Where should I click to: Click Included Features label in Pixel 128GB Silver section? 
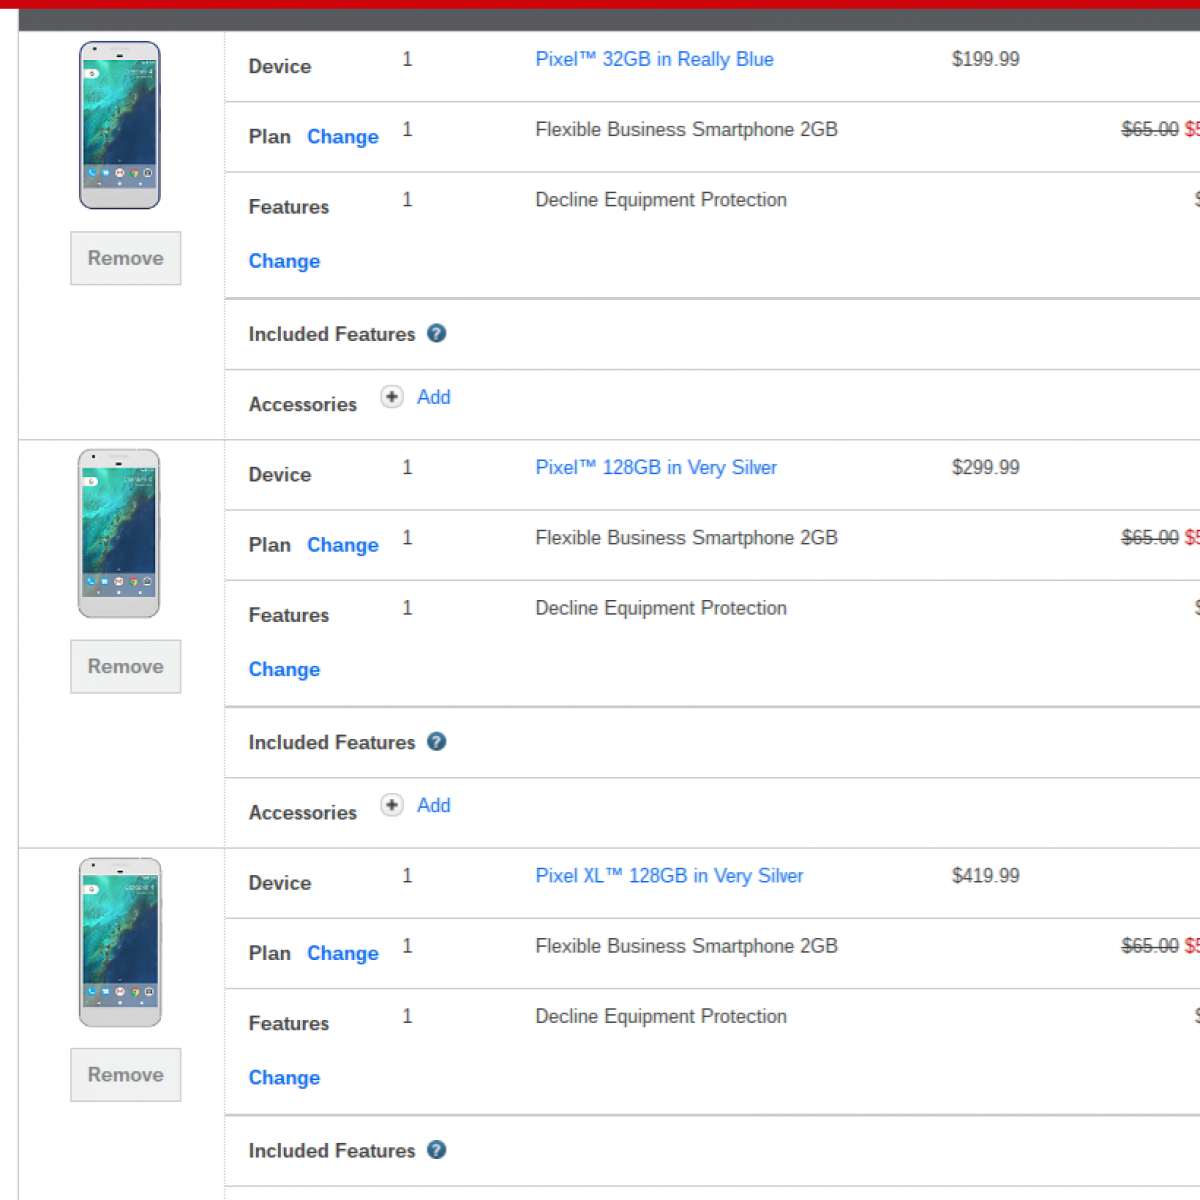[x=332, y=742]
